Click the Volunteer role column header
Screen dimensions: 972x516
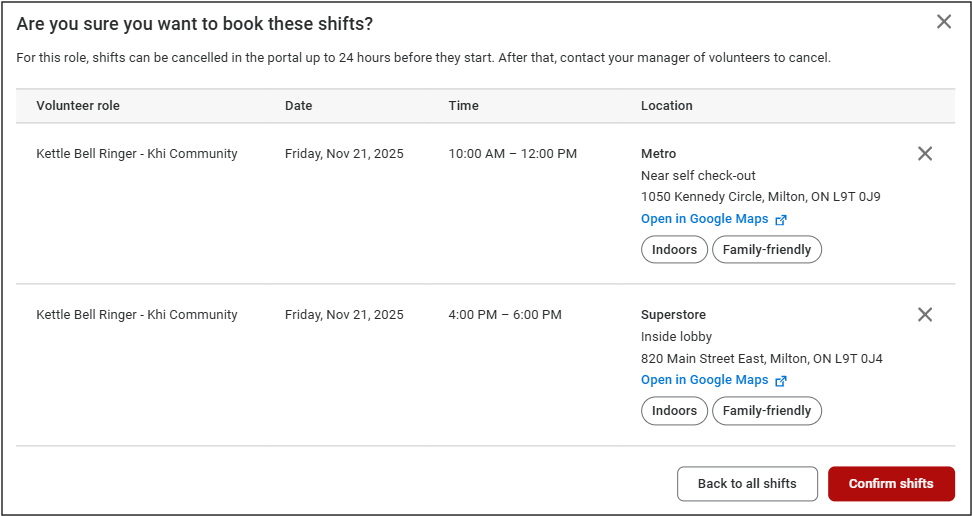click(78, 106)
